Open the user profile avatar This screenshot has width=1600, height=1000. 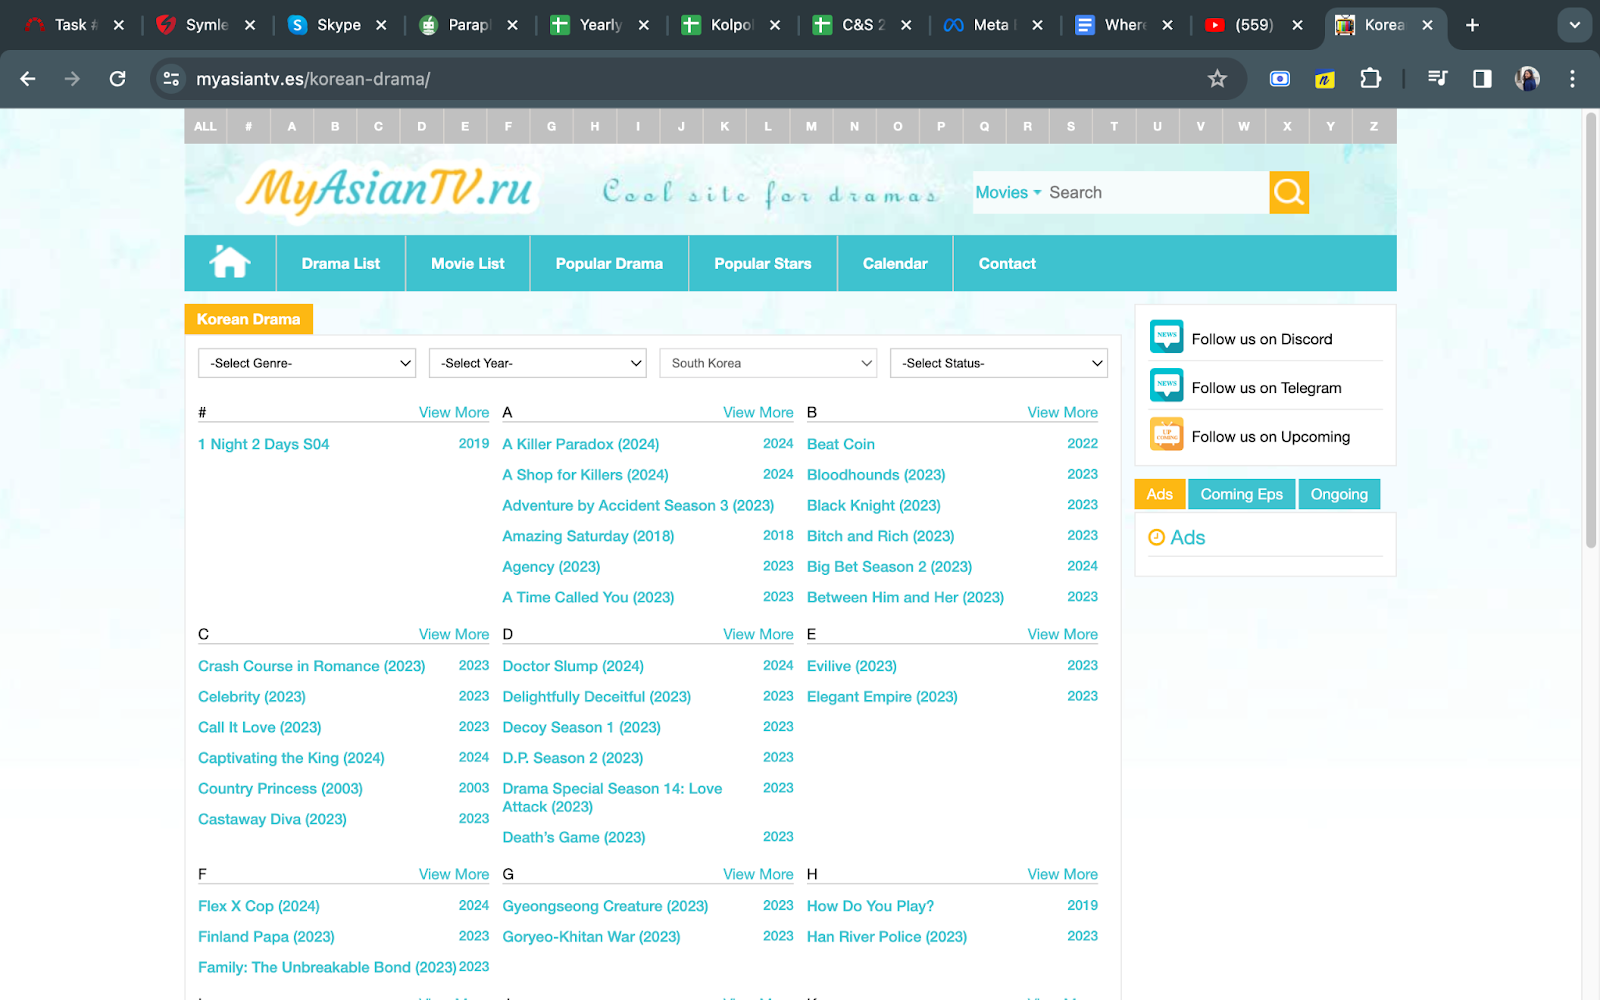[x=1527, y=79]
